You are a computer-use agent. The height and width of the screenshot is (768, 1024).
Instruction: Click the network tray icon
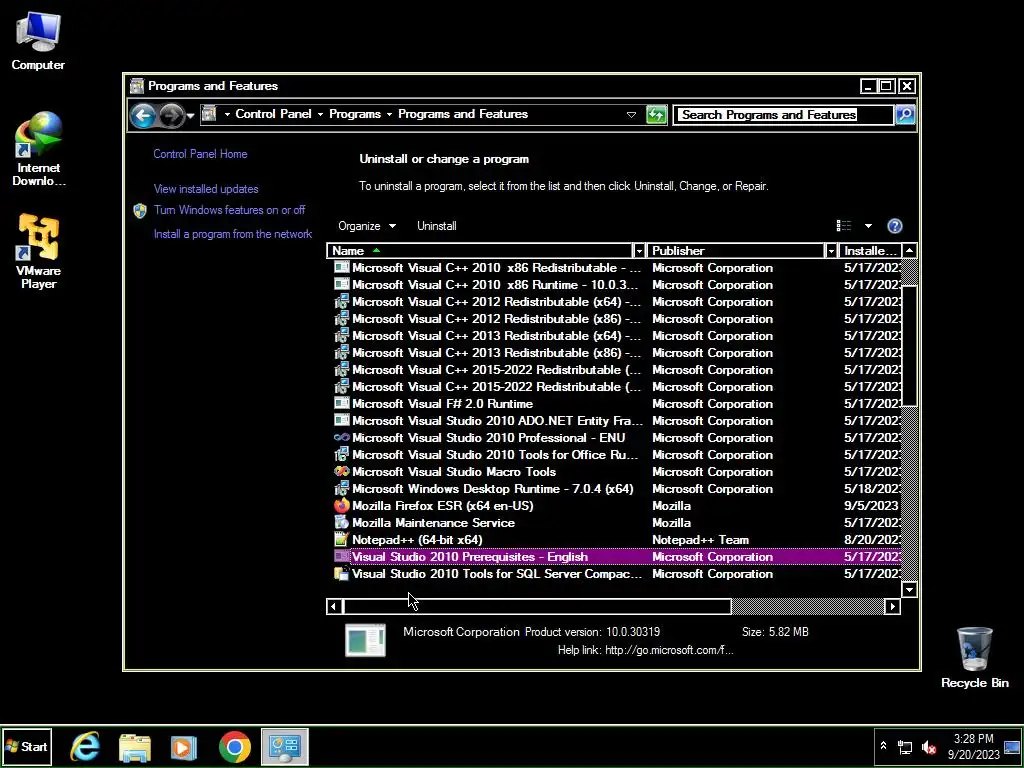click(x=904, y=747)
